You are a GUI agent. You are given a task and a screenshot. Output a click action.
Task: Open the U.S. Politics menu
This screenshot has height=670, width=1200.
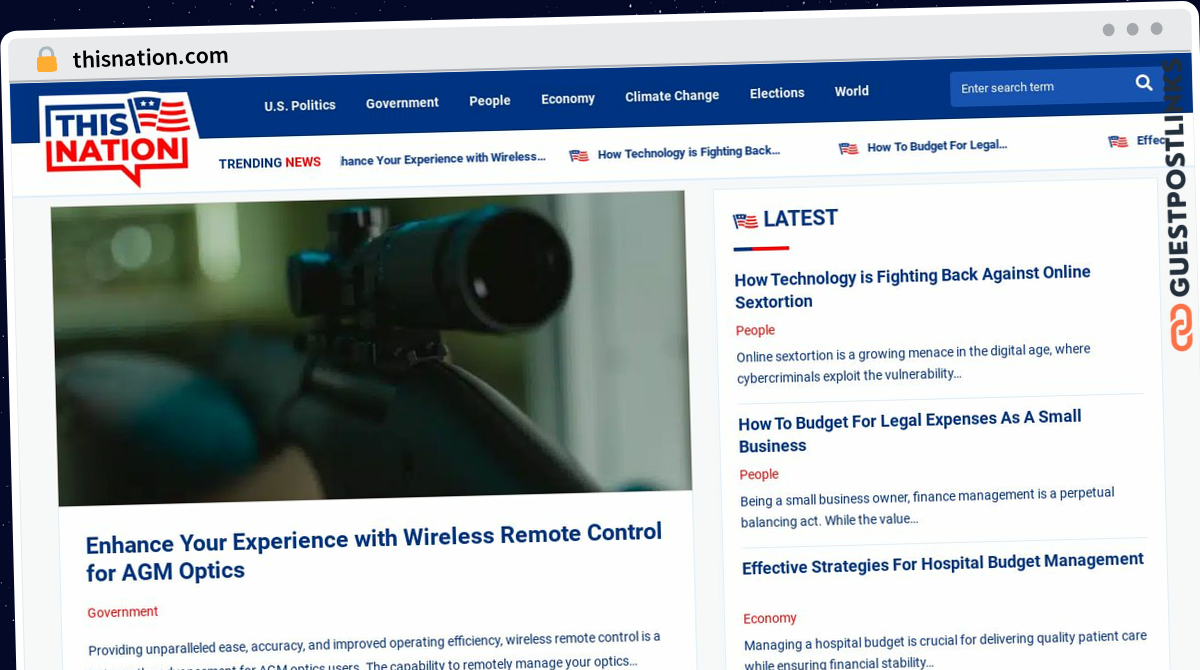pyautogui.click(x=300, y=105)
